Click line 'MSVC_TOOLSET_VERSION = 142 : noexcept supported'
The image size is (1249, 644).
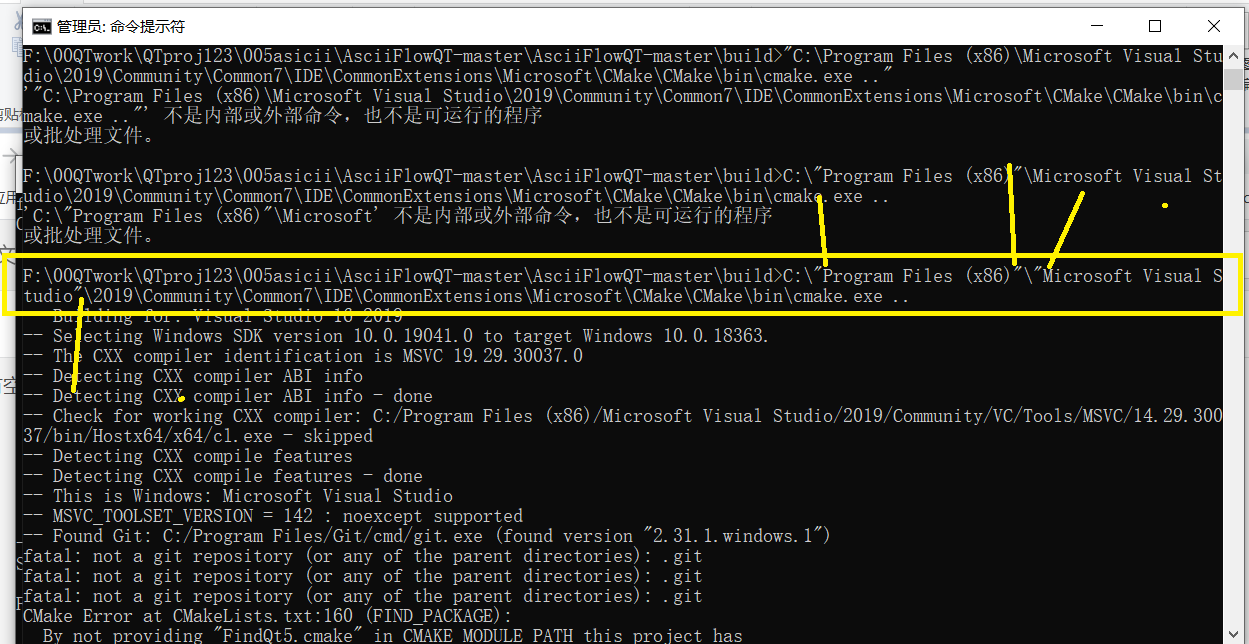tap(273, 516)
